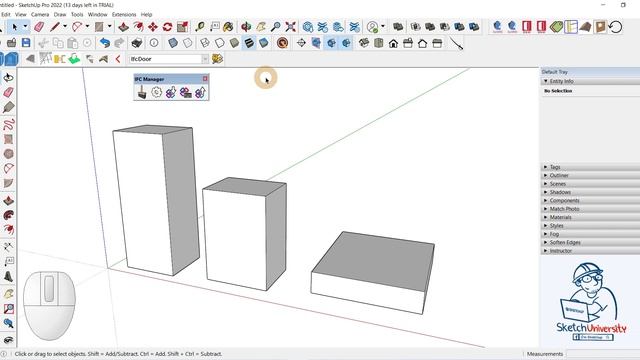The image size is (640, 360).
Task: Expand the Scenes panel
Action: pos(590,184)
